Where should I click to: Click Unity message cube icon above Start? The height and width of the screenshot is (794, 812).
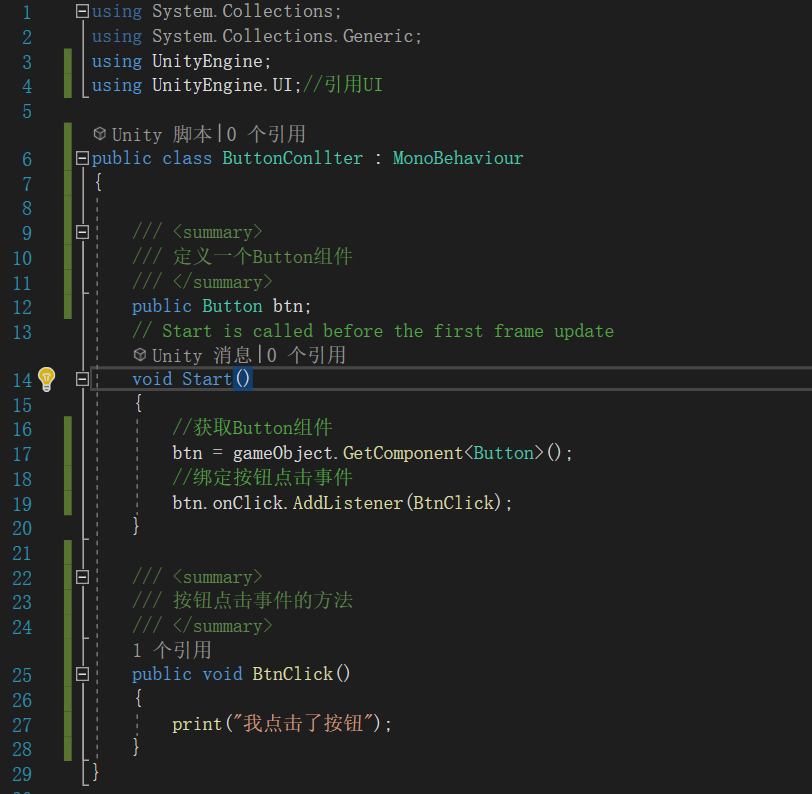tap(140, 355)
